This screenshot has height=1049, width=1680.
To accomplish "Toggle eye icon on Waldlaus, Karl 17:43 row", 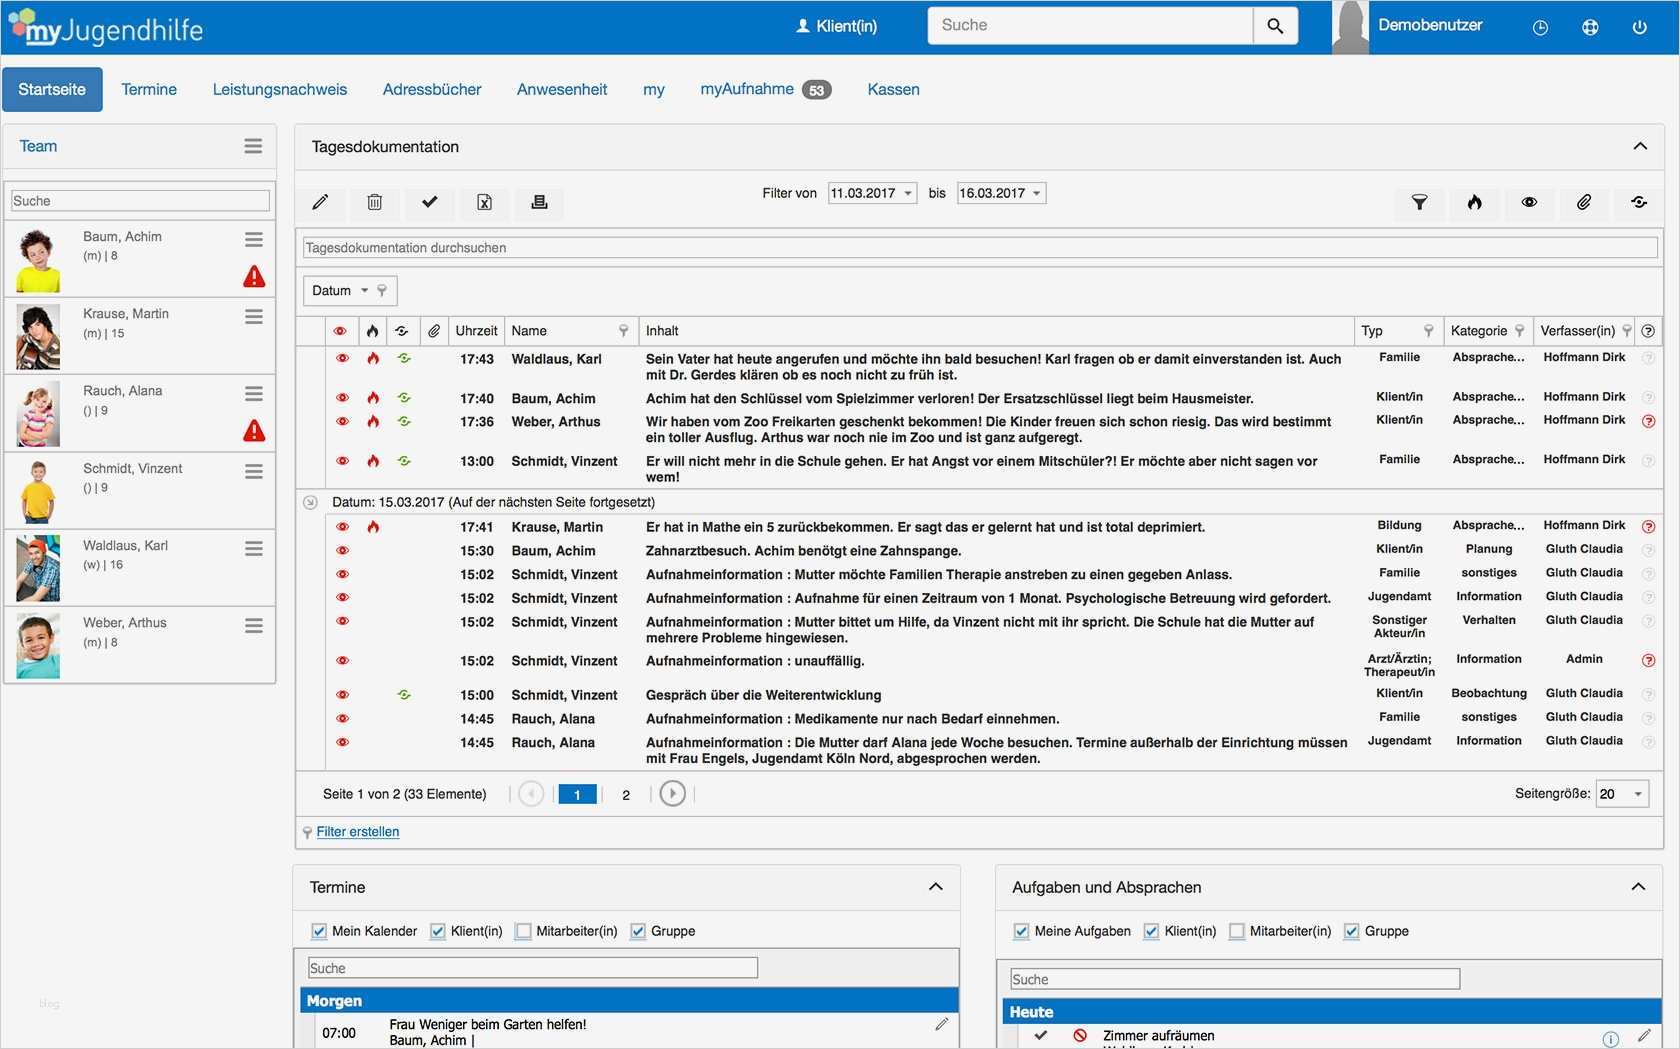I will click(x=342, y=358).
